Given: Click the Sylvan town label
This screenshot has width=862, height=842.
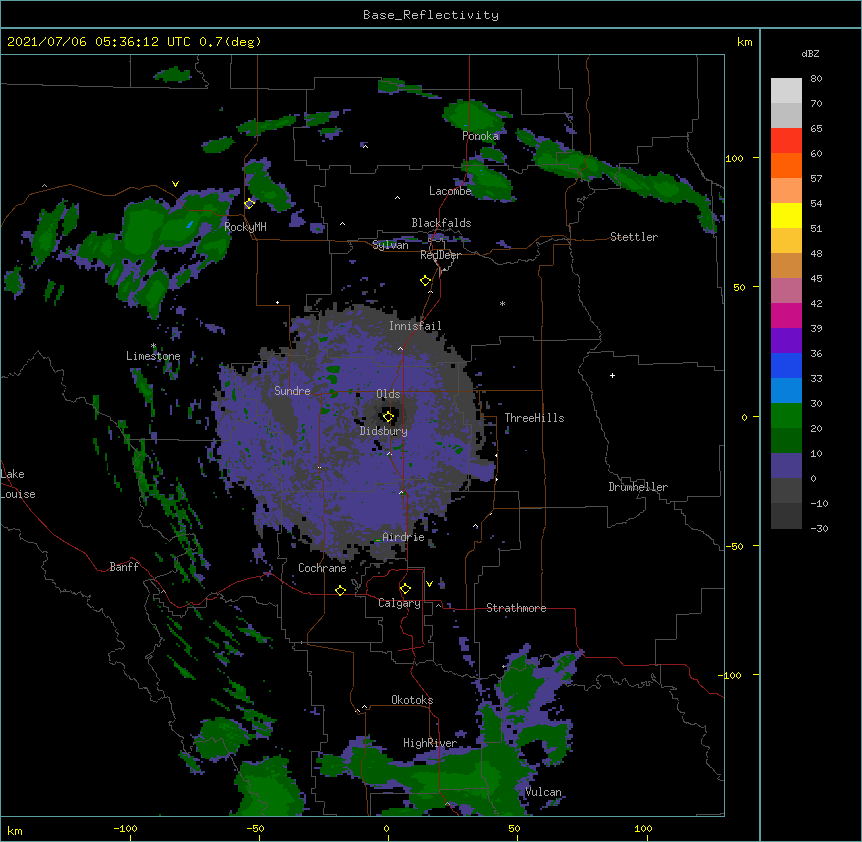Looking at the screenshot, I should pos(390,245).
